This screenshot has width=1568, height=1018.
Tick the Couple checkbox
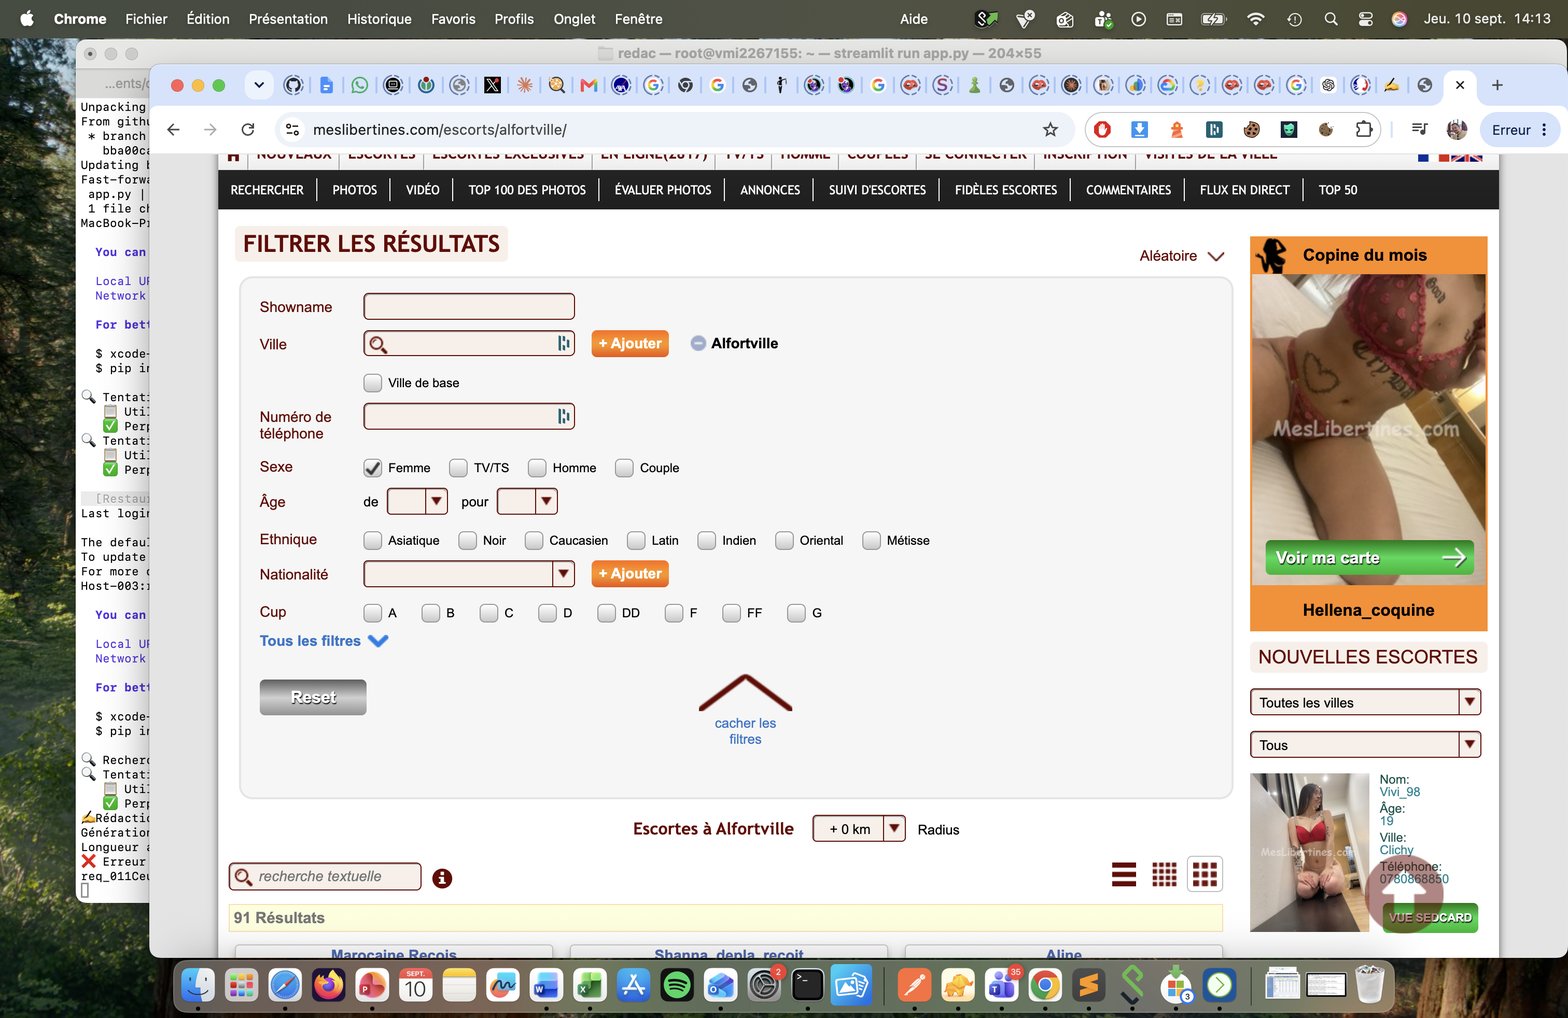point(624,467)
